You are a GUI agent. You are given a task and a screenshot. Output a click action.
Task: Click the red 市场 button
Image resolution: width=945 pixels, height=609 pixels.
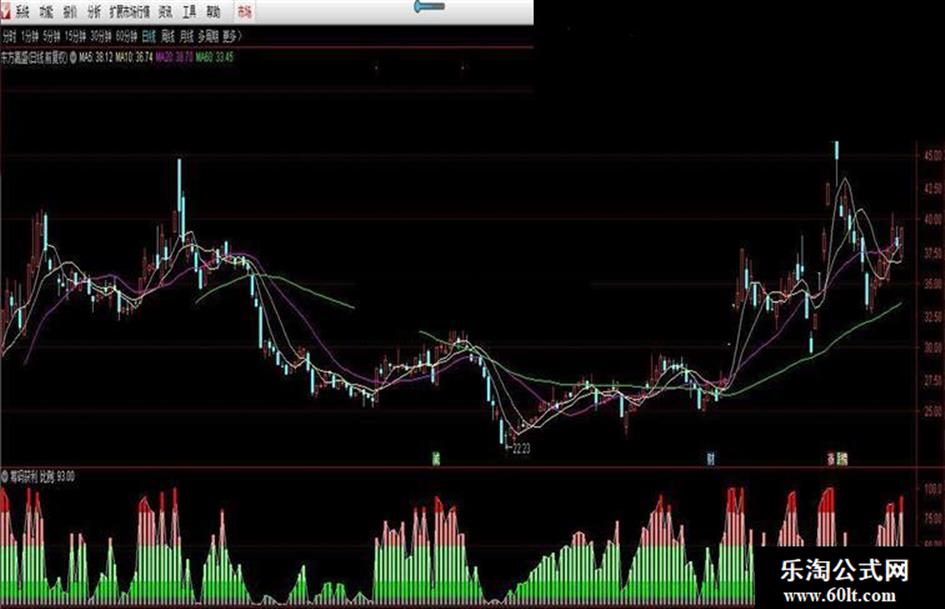(245, 11)
